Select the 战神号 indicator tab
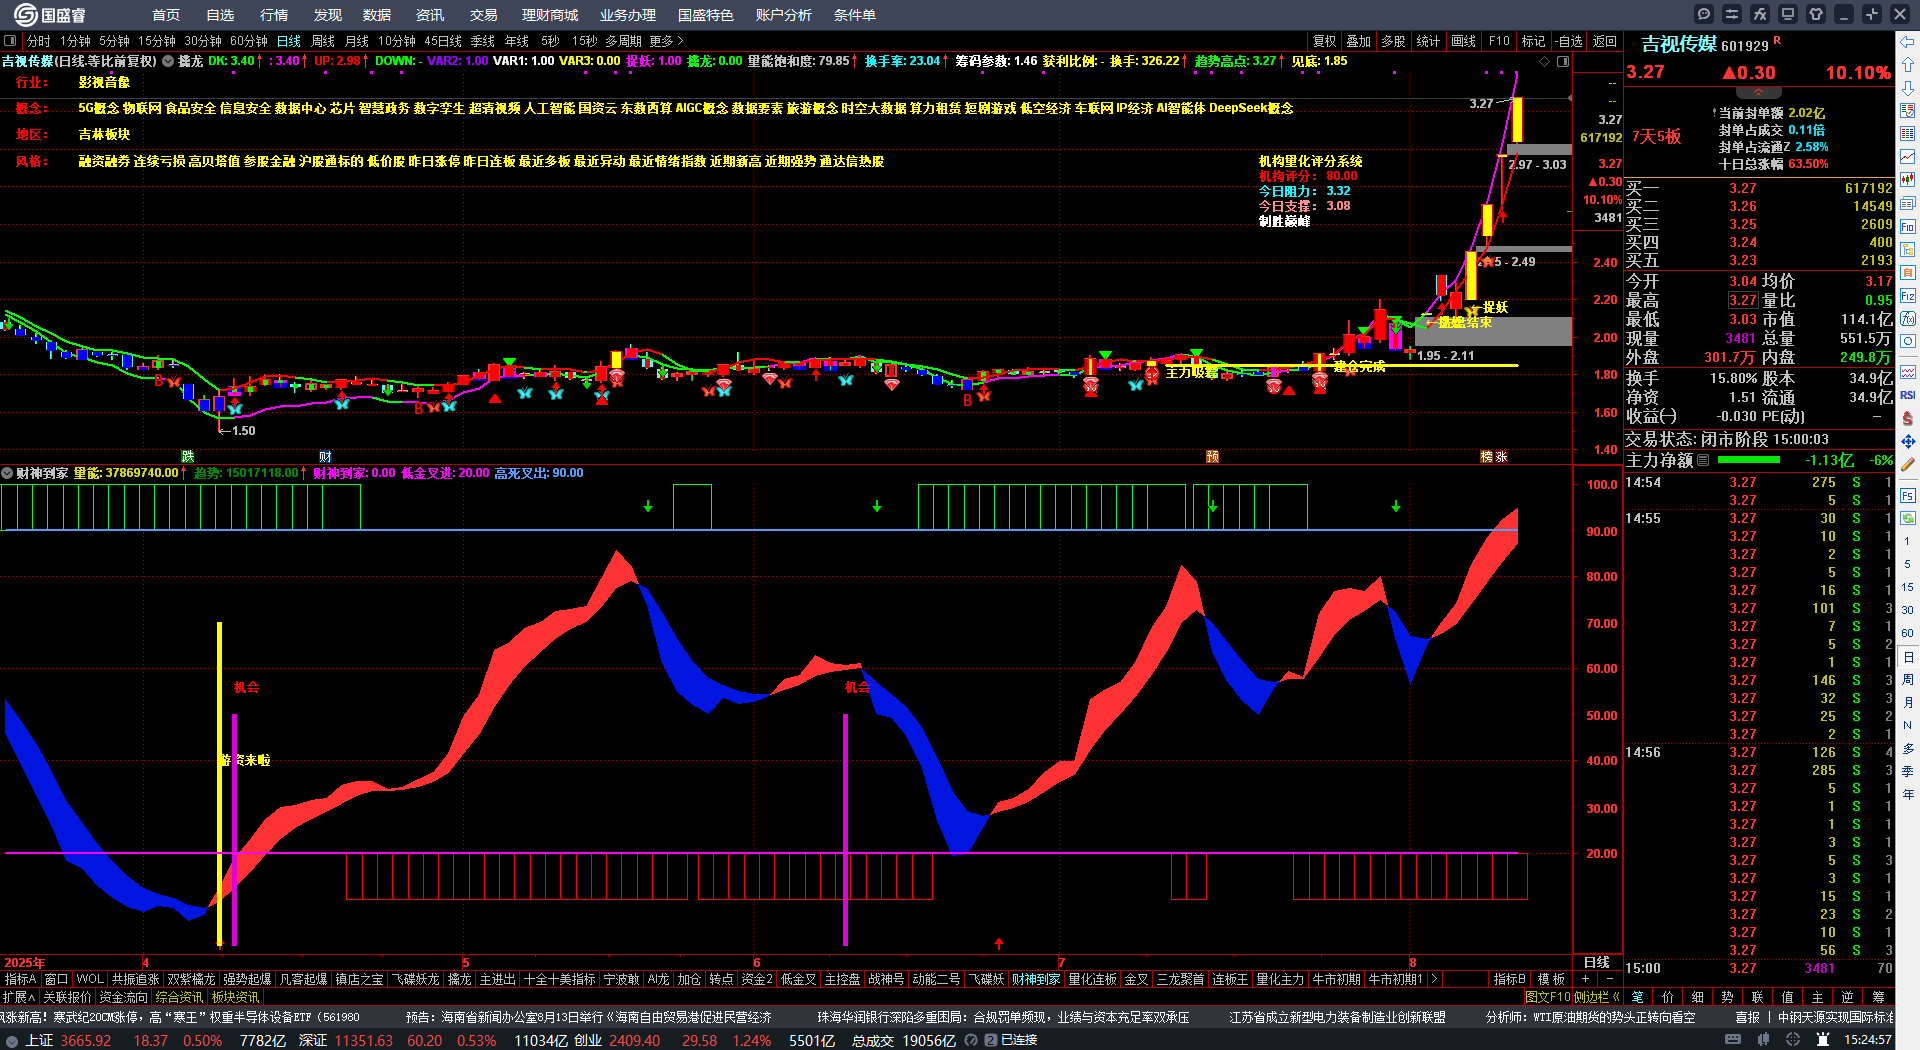 click(886, 979)
